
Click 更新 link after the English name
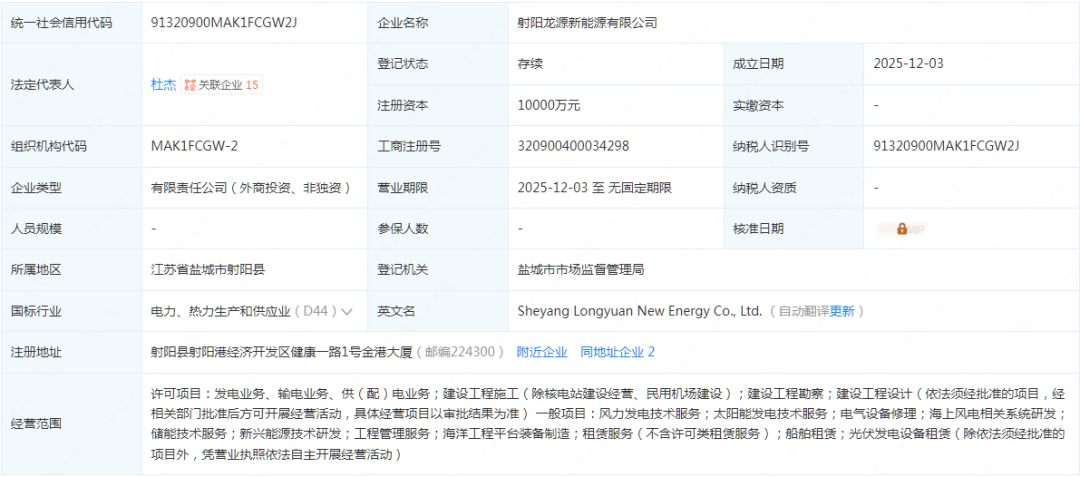(x=842, y=311)
